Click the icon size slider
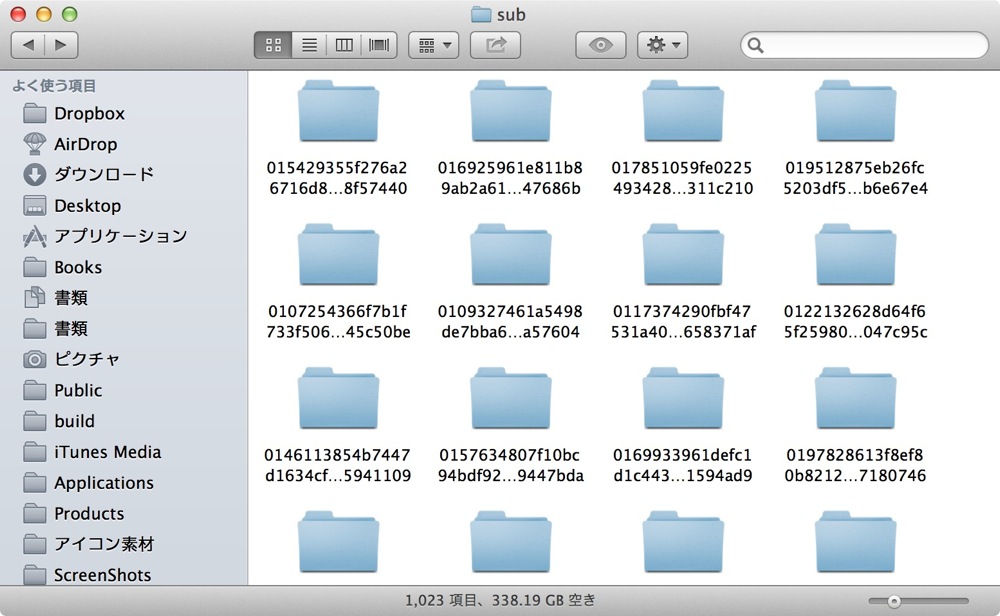Viewport: 1000px width, 616px height. click(918, 601)
